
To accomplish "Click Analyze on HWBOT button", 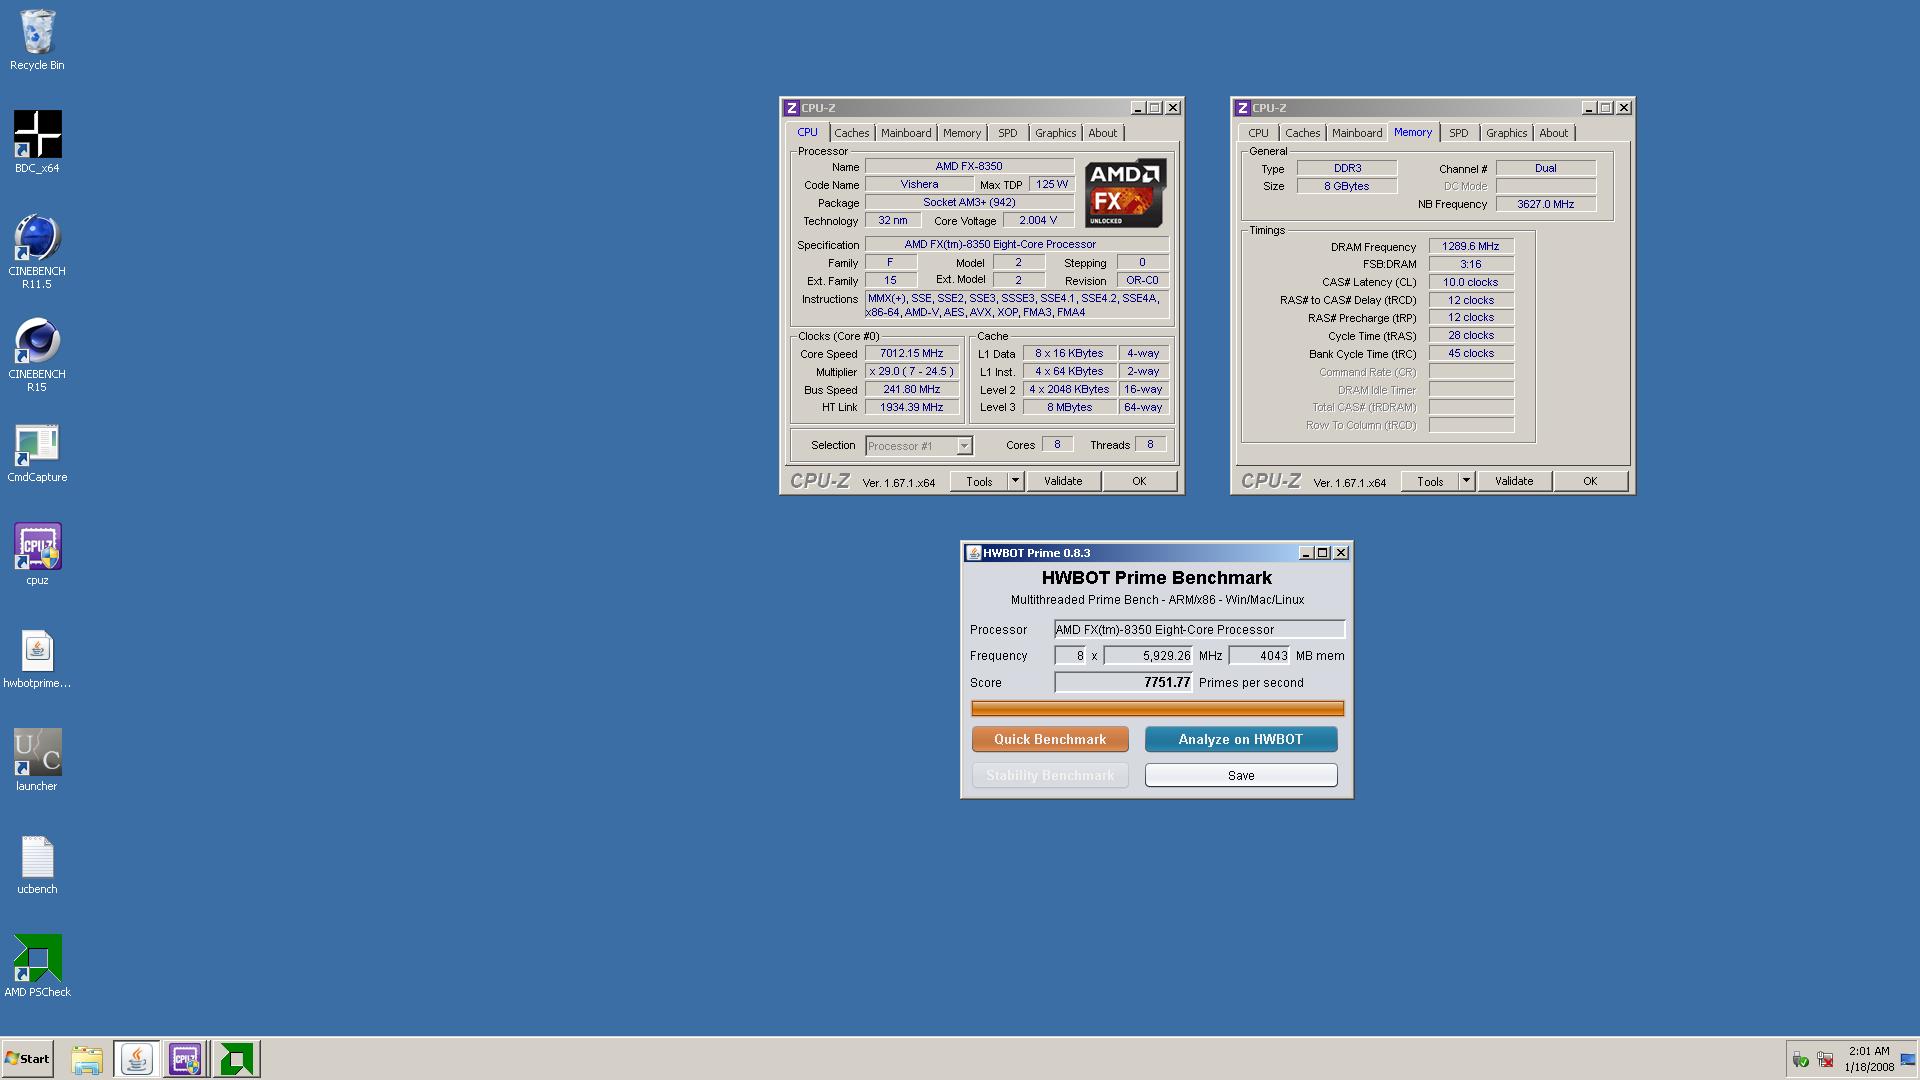I will (x=1241, y=739).
